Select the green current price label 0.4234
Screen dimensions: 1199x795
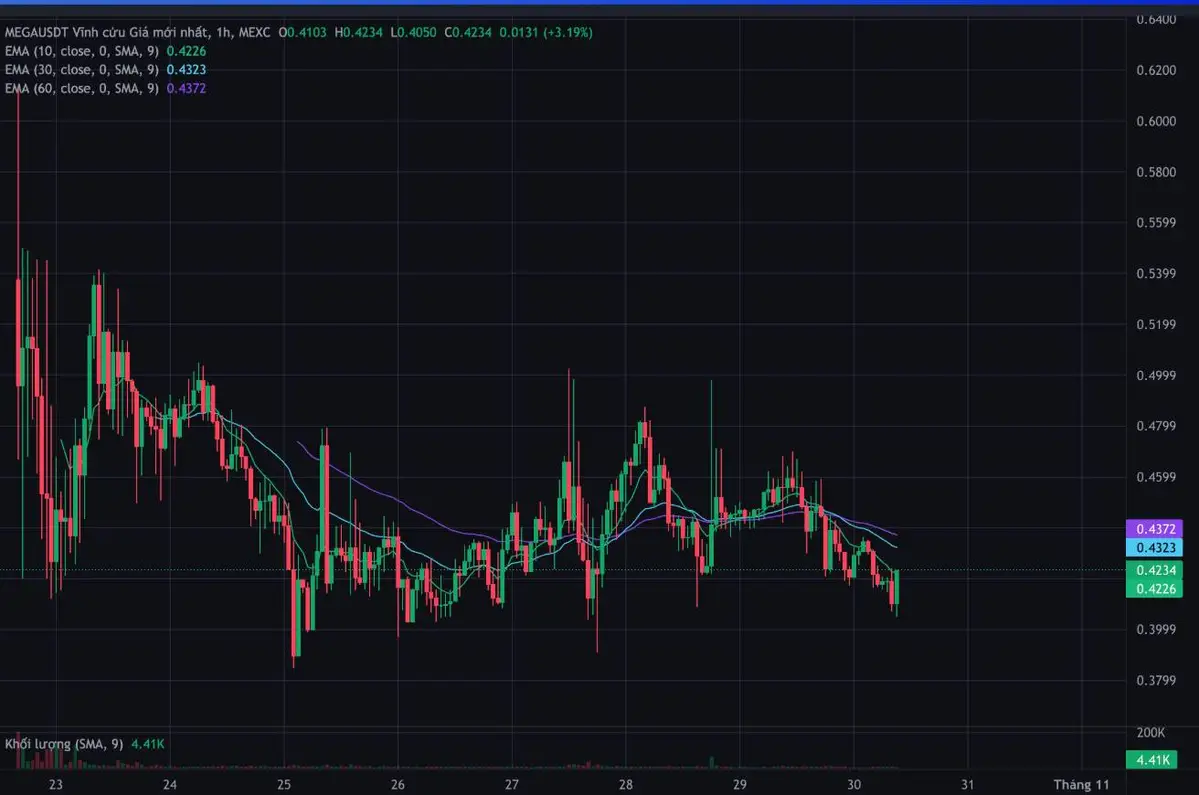1155,567
